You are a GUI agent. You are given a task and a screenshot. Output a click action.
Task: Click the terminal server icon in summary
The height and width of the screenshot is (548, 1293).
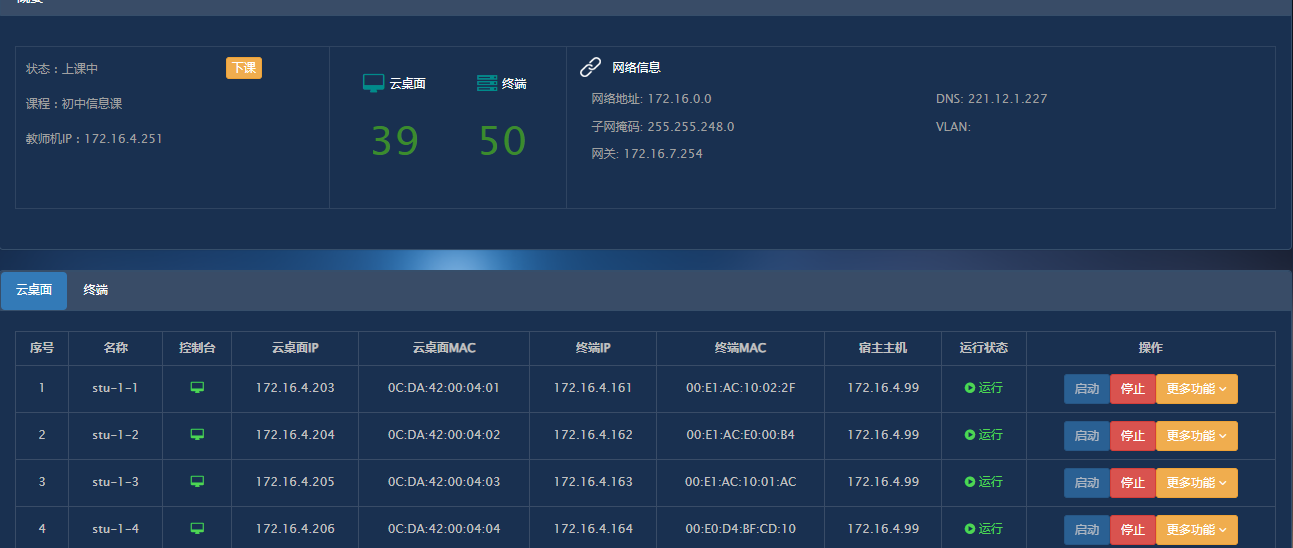(487, 83)
